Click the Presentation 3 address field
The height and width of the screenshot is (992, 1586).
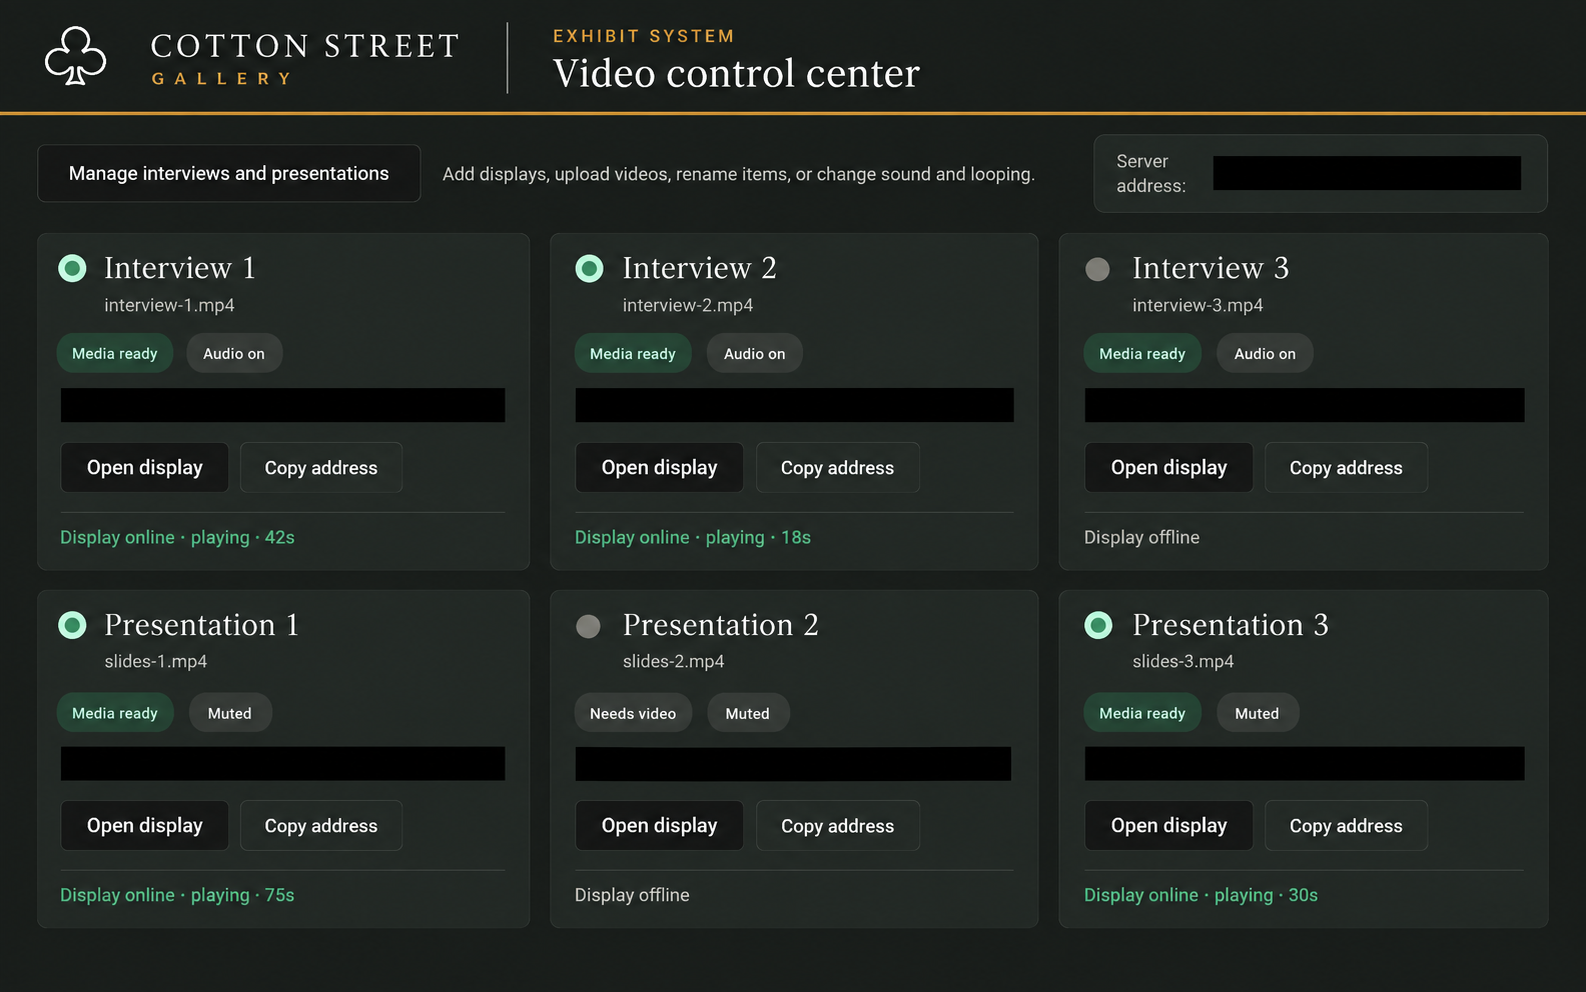click(x=1304, y=763)
